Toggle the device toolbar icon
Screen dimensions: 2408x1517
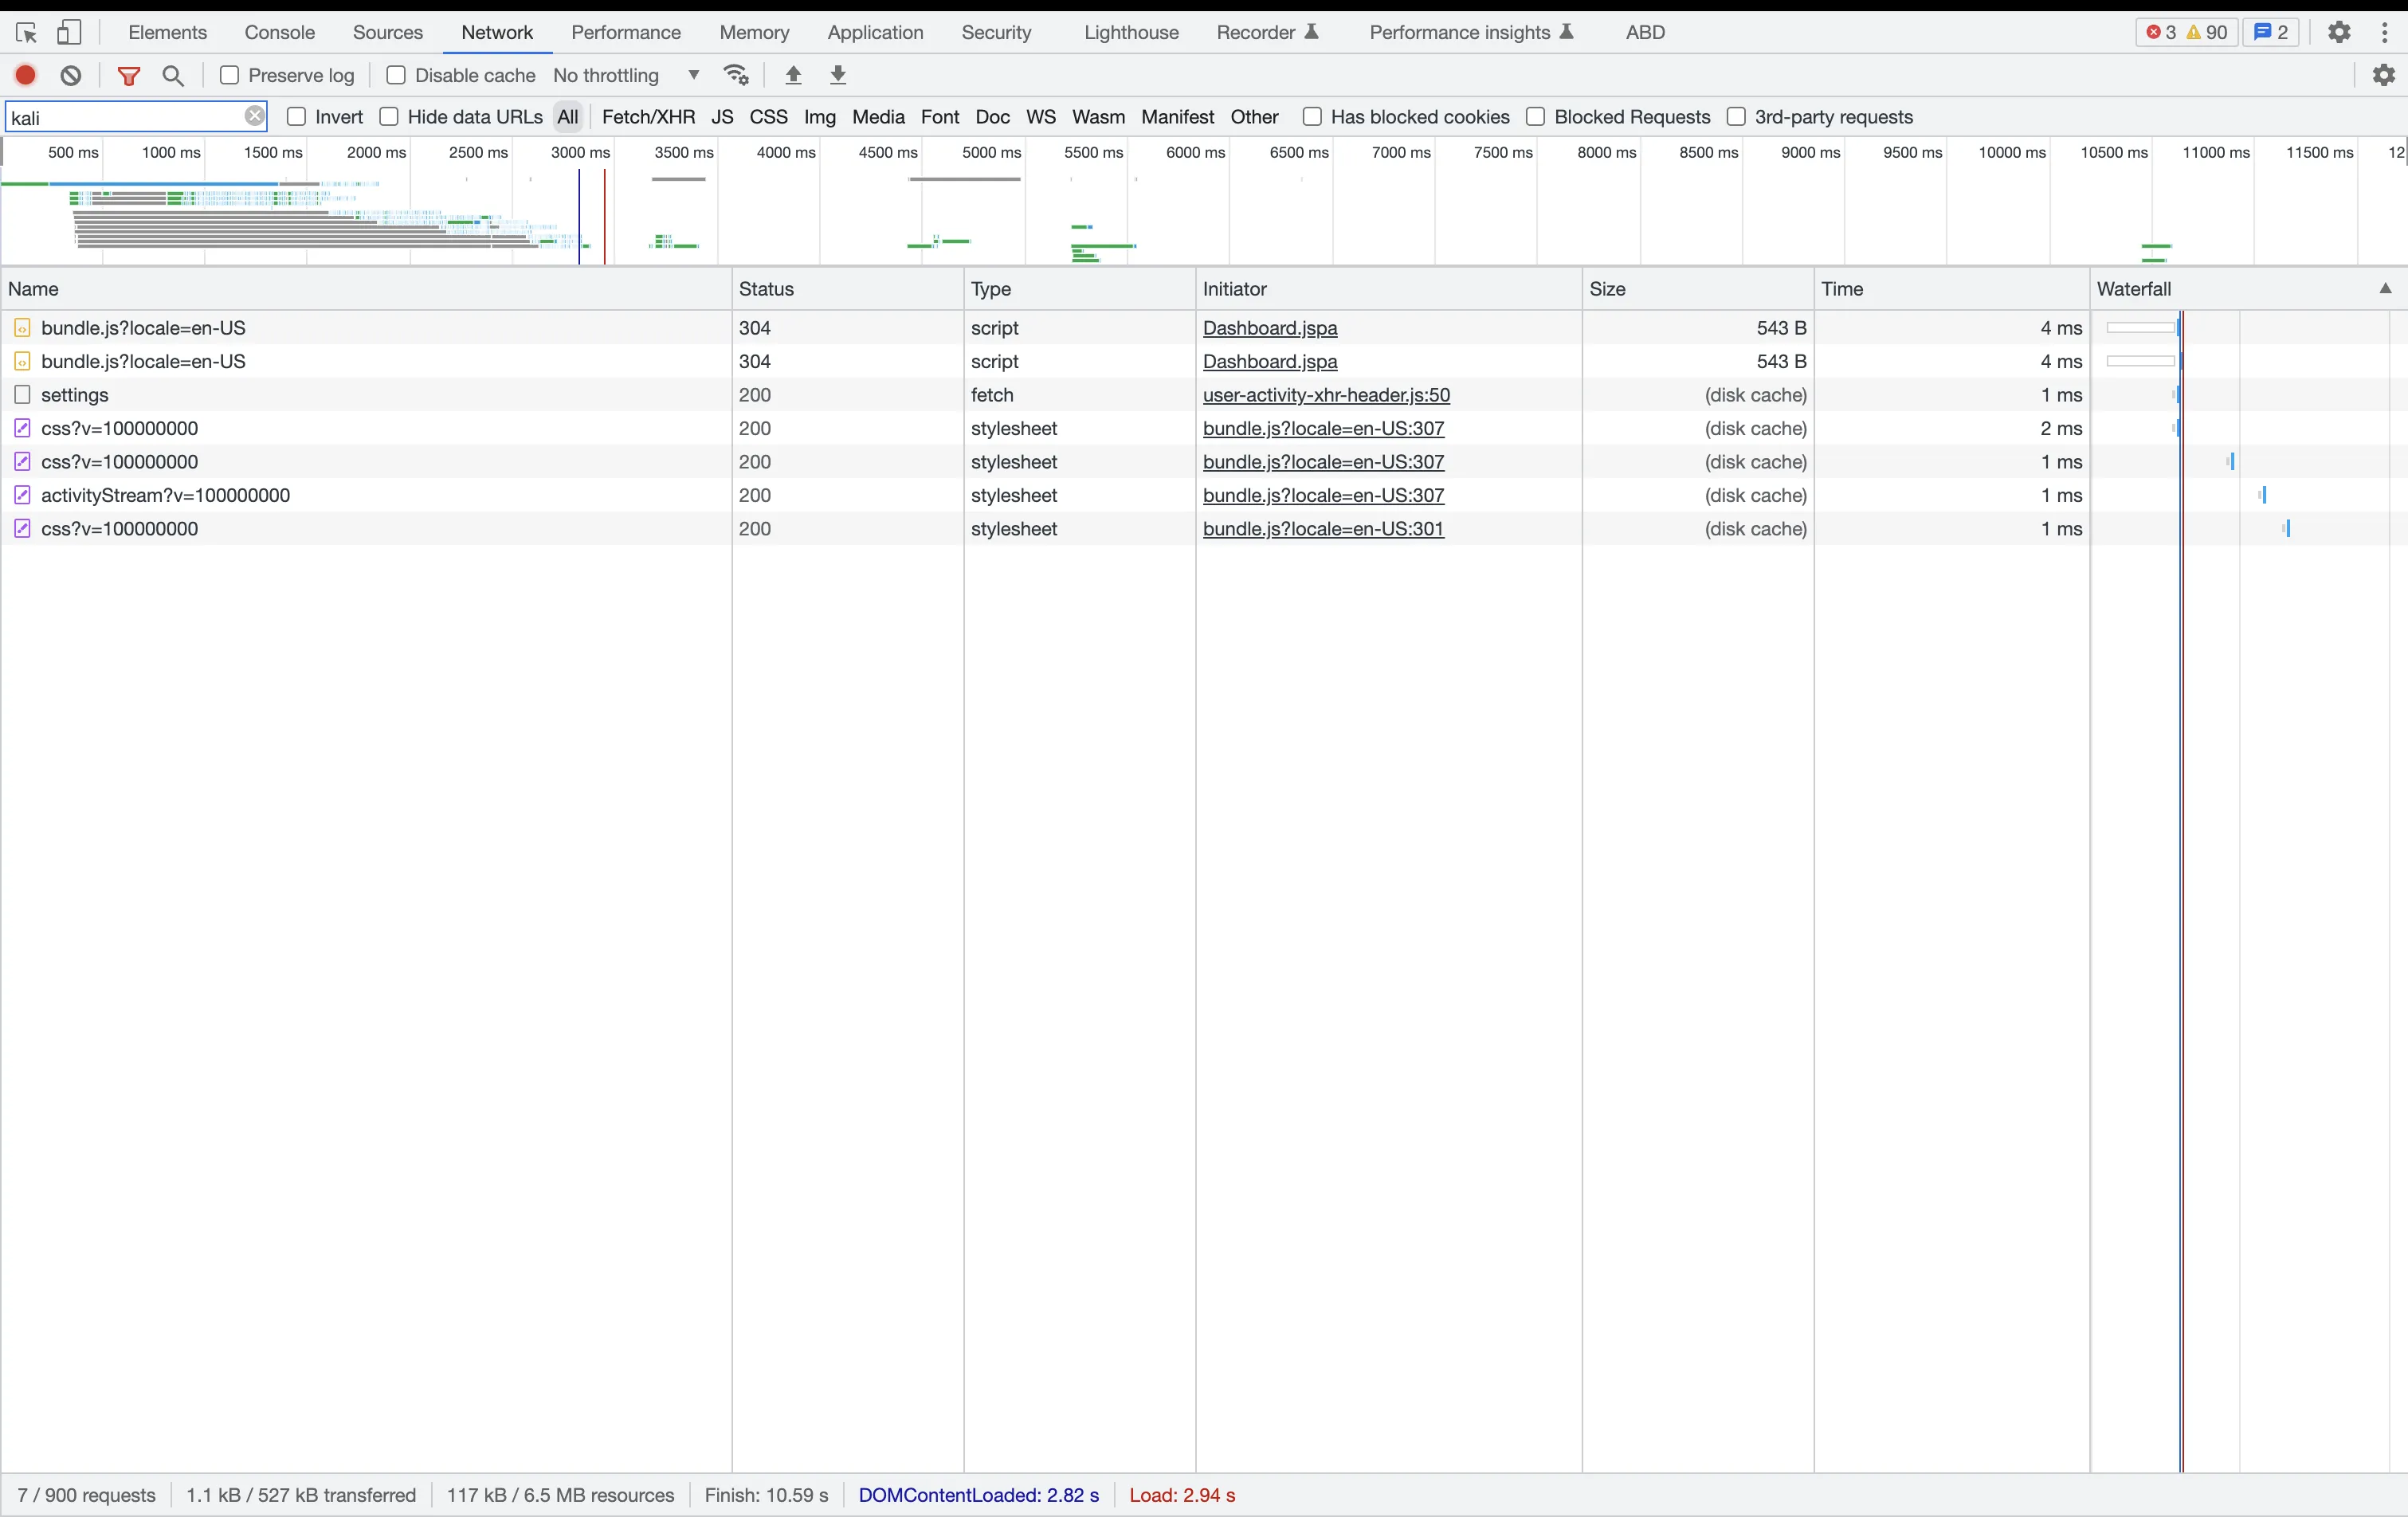coord(68,33)
